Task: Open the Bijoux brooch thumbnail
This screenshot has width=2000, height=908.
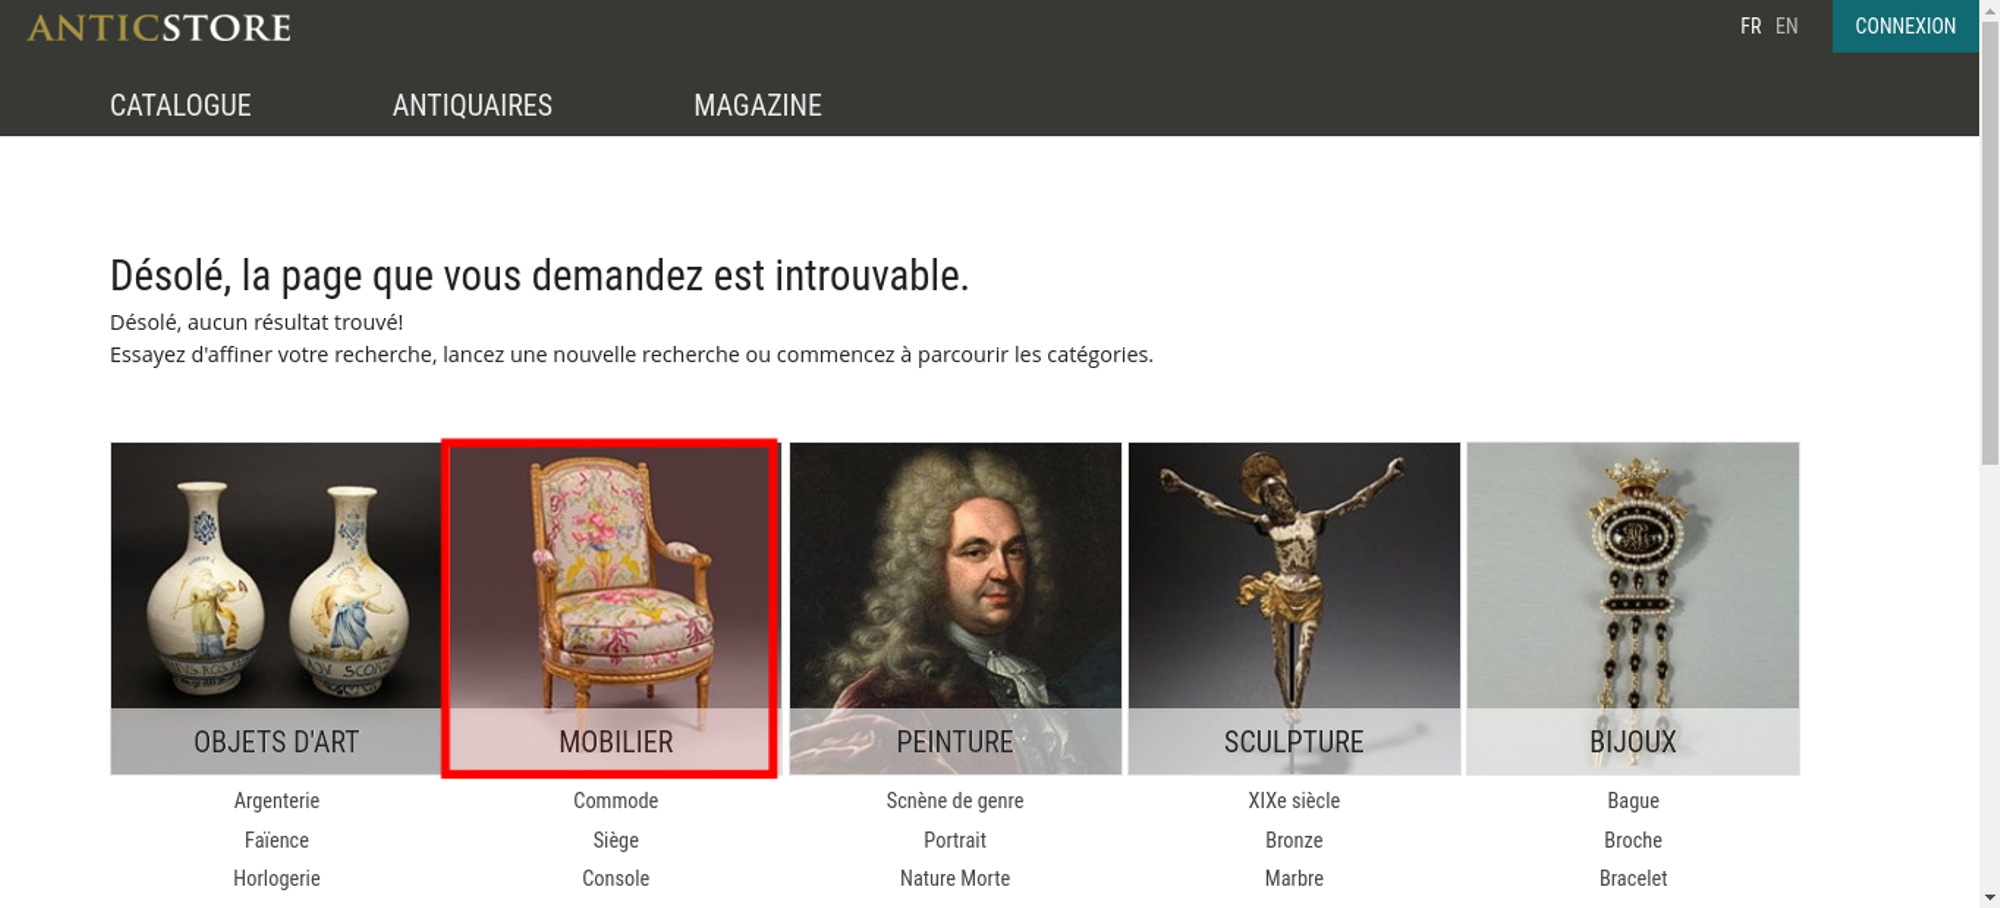Action: click(1633, 608)
